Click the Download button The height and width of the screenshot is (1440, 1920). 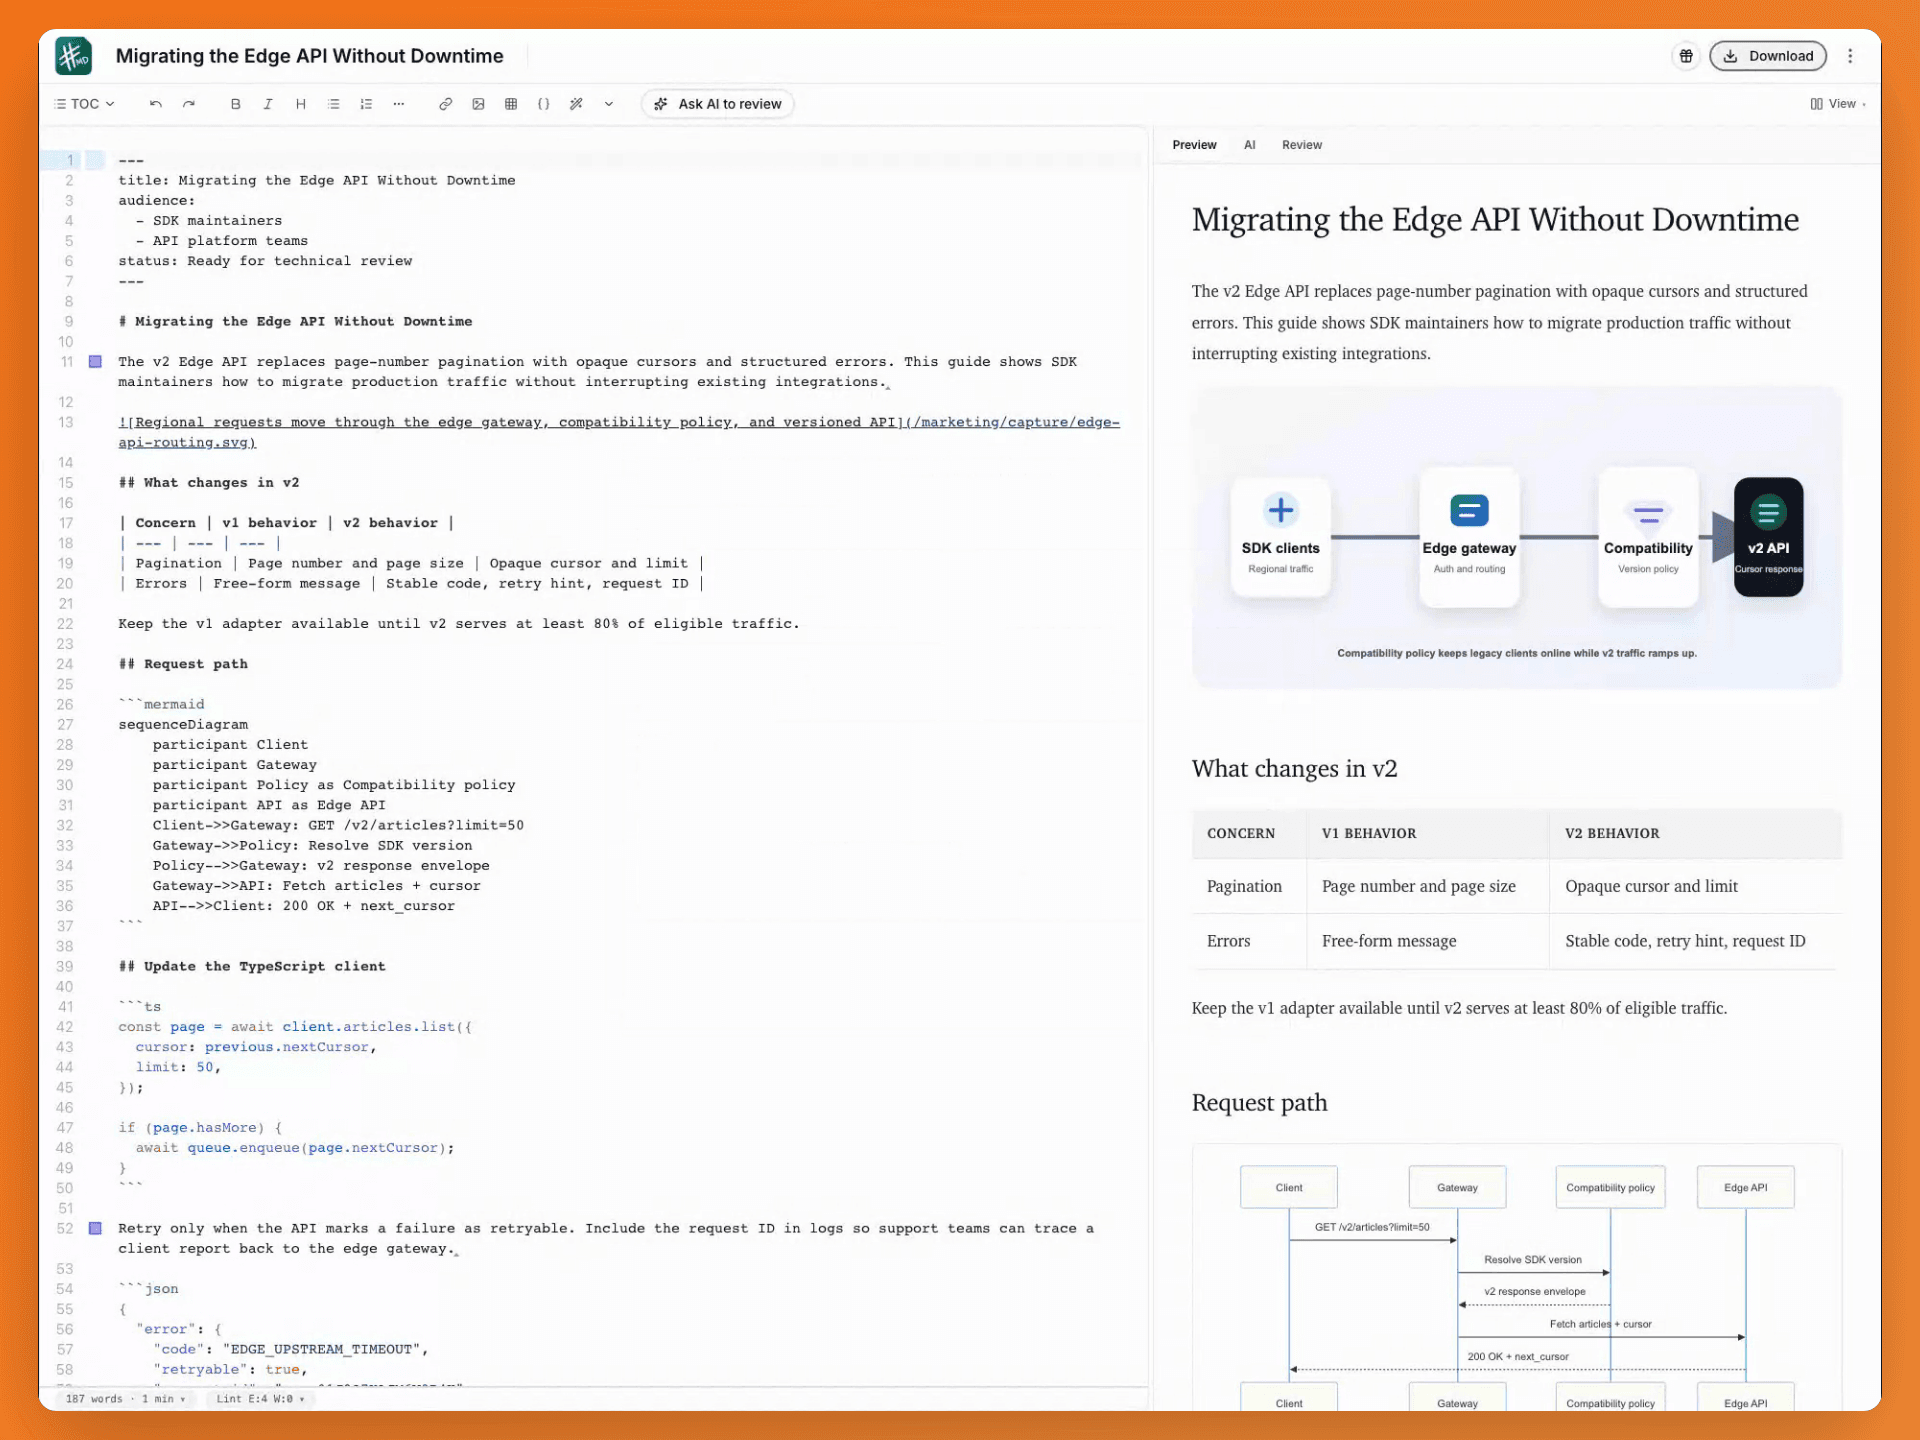pyautogui.click(x=1768, y=56)
